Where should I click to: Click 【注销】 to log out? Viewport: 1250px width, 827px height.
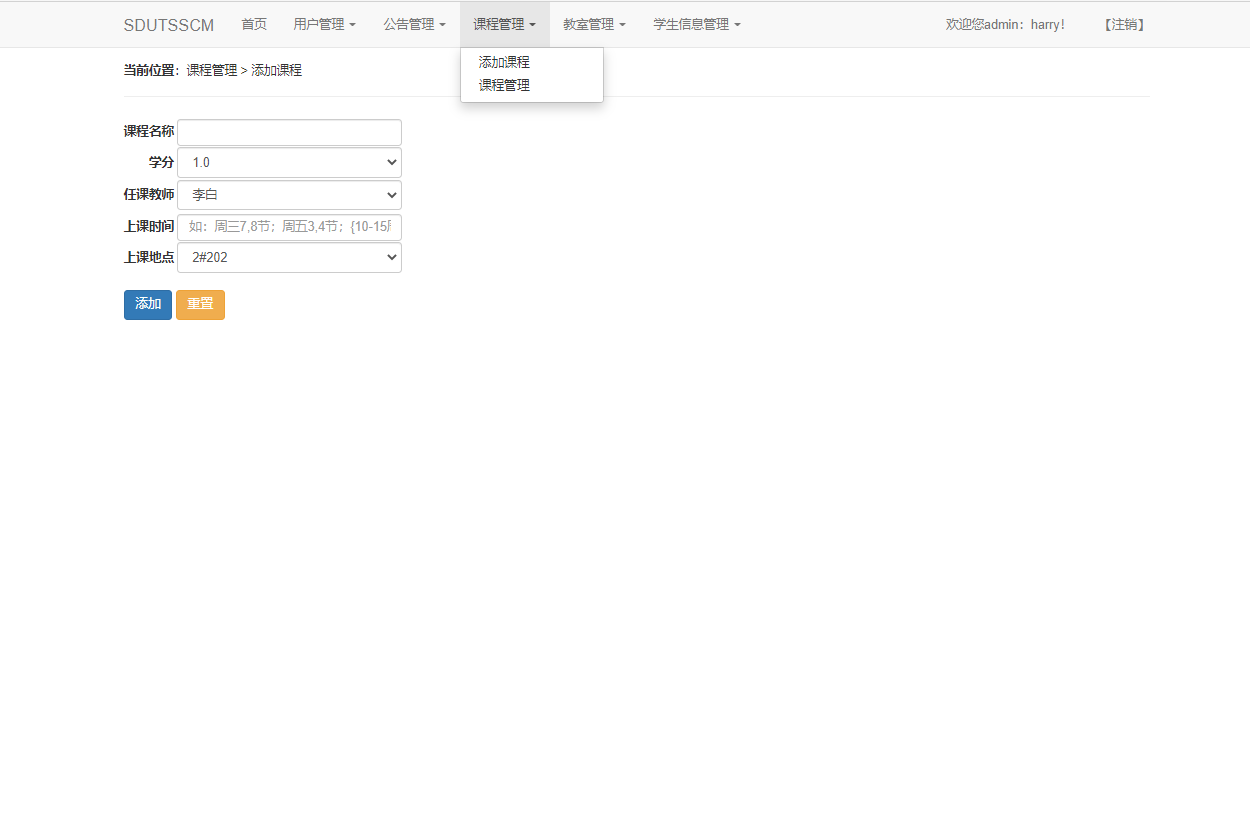pos(1124,24)
